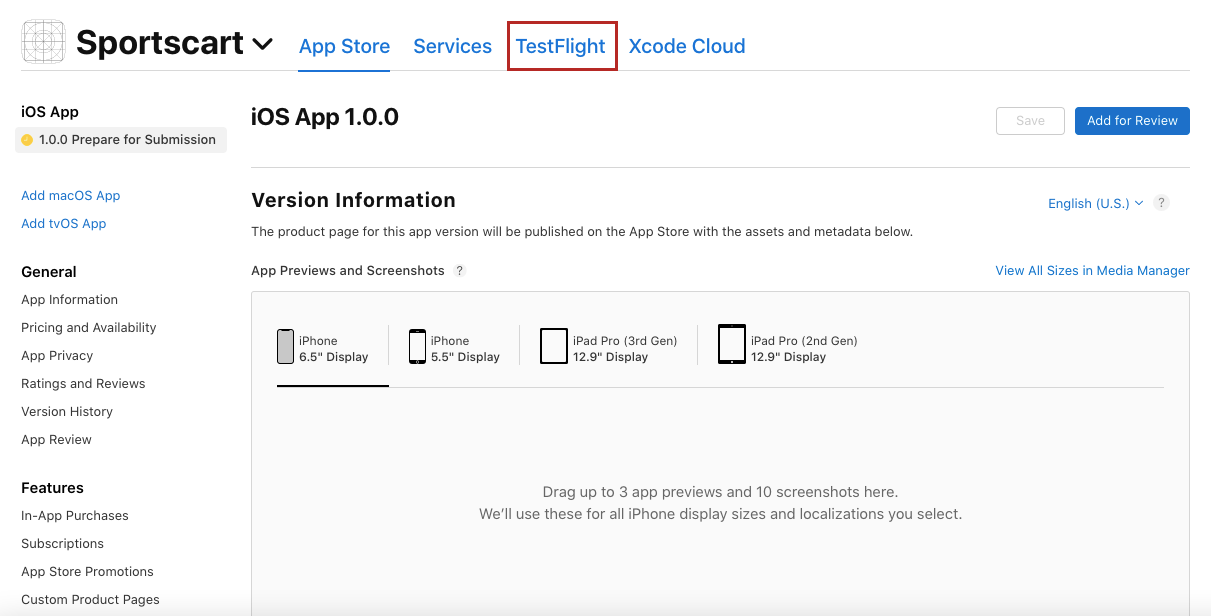
Task: Select iPad Pro (2nd Gen) 12.9" Display
Action: pos(788,348)
